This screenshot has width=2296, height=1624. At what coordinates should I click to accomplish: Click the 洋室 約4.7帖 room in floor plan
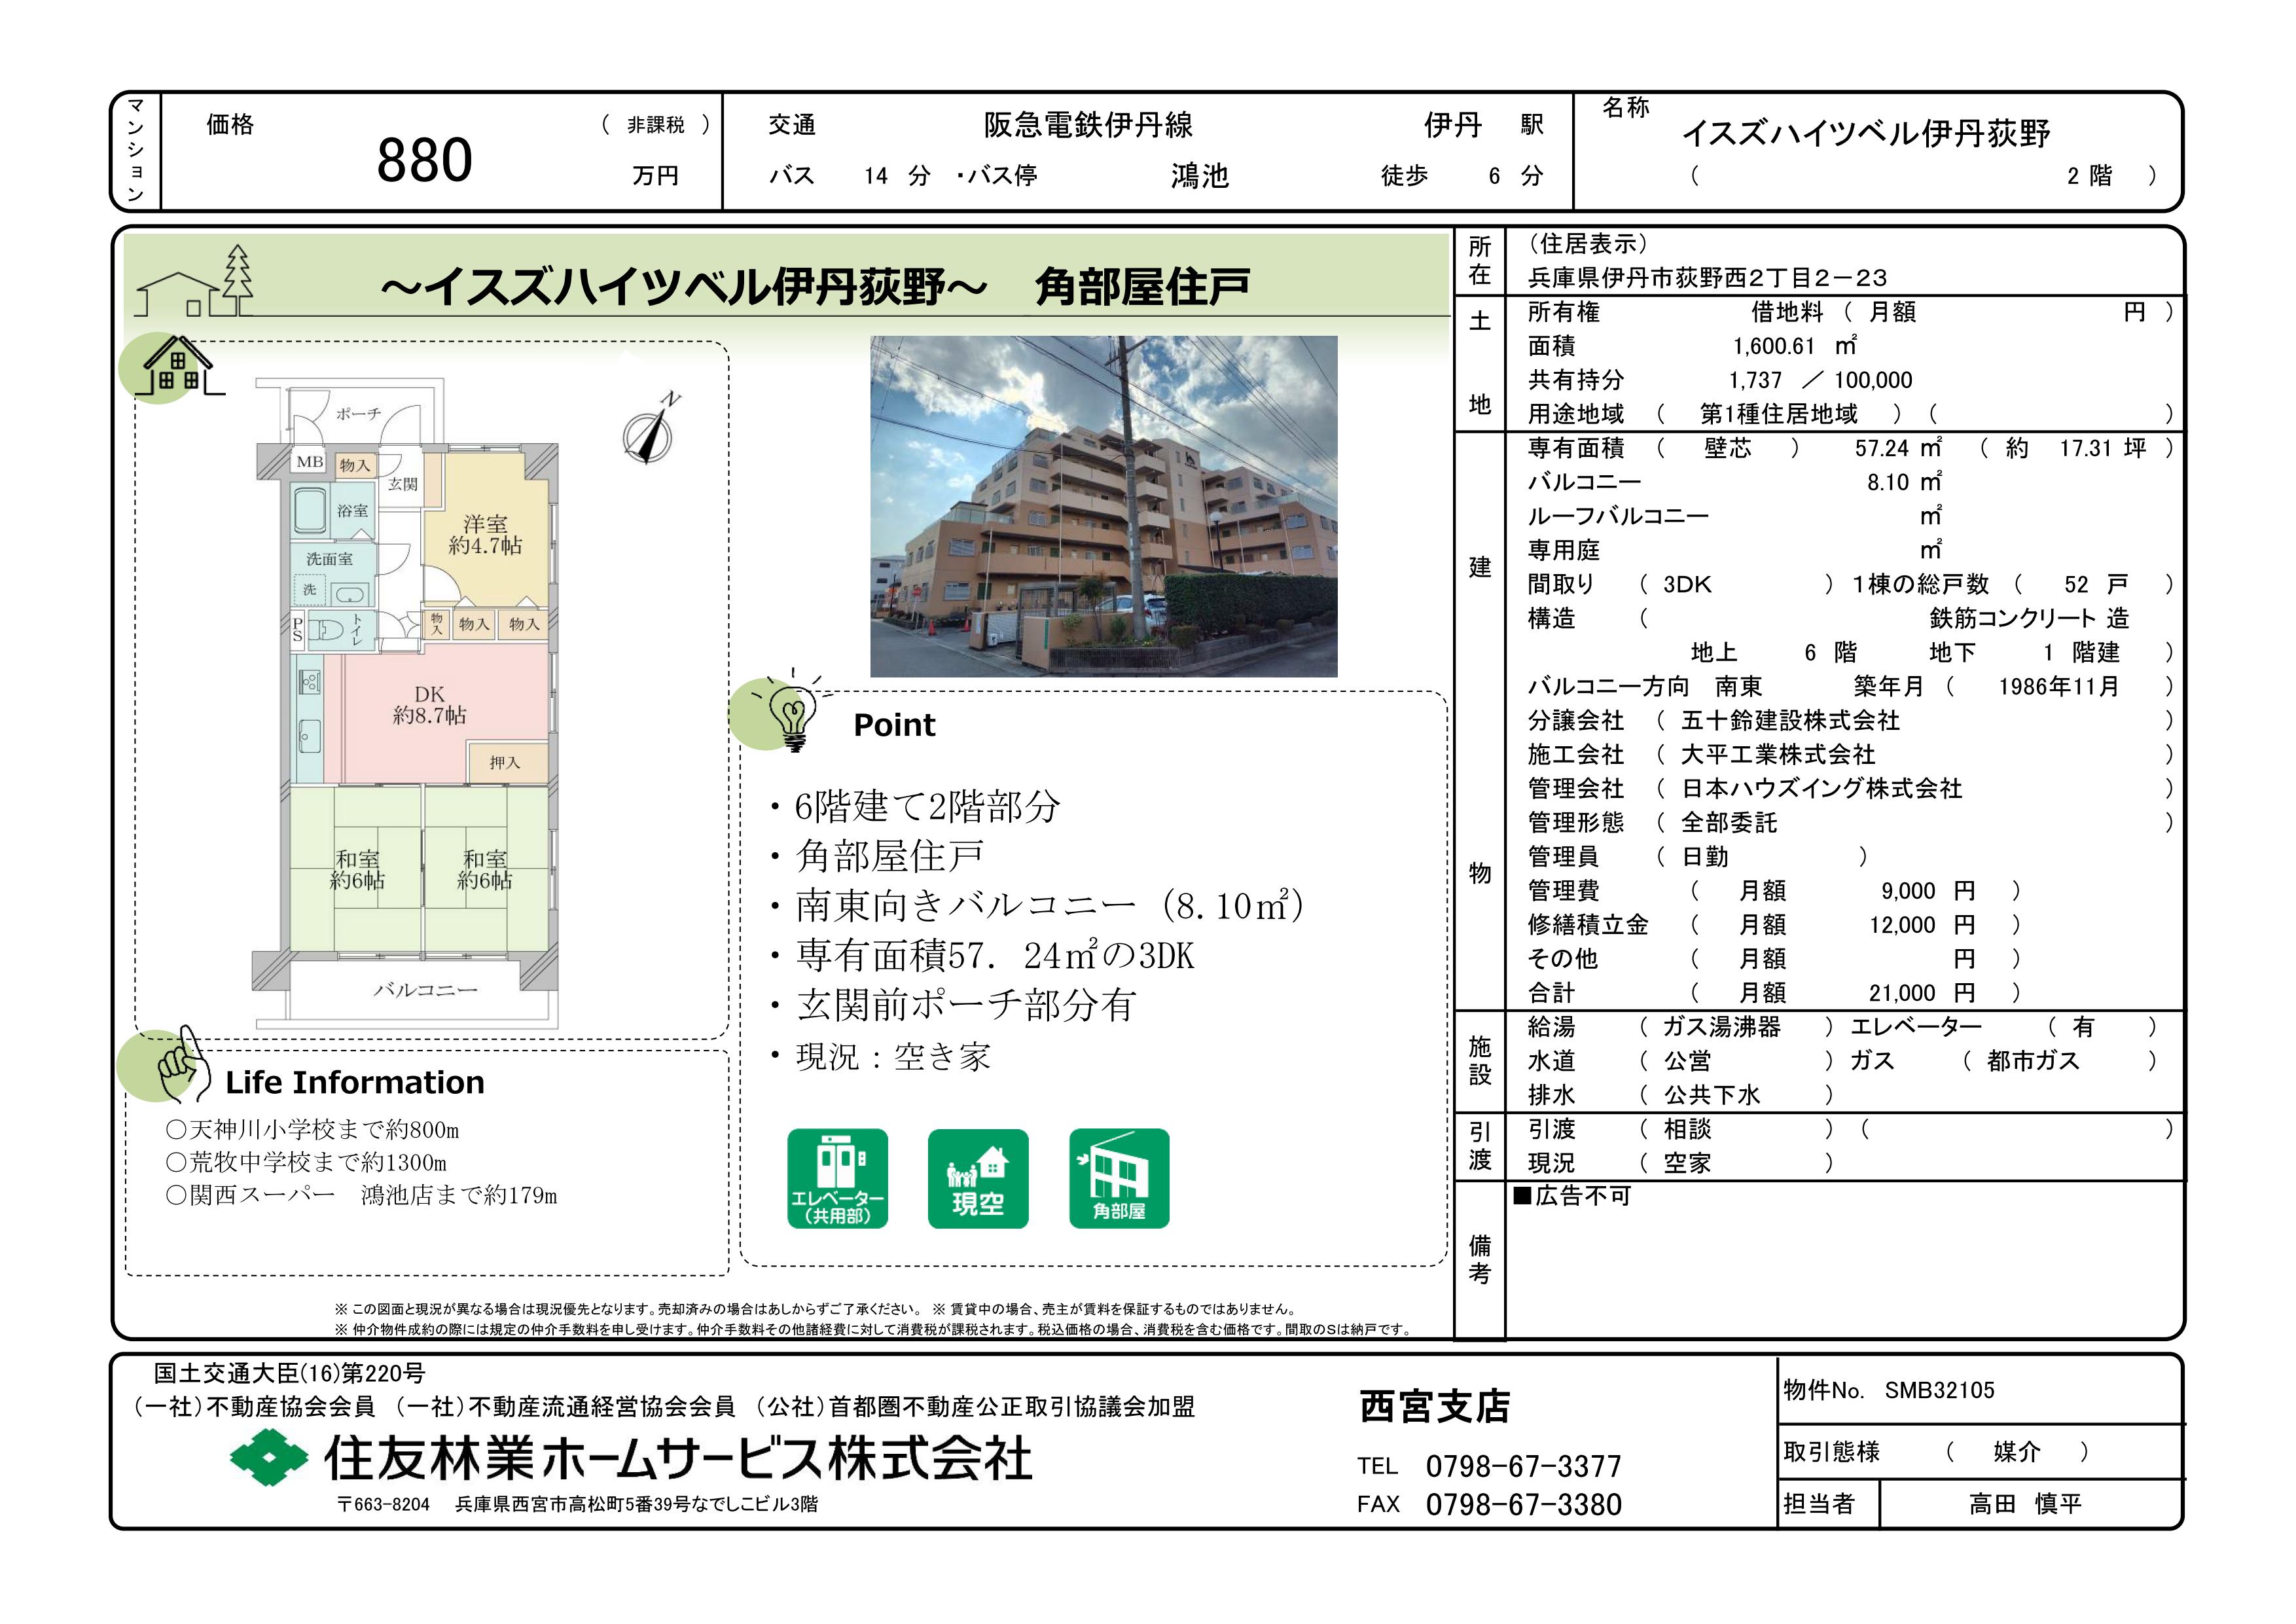[x=485, y=535]
